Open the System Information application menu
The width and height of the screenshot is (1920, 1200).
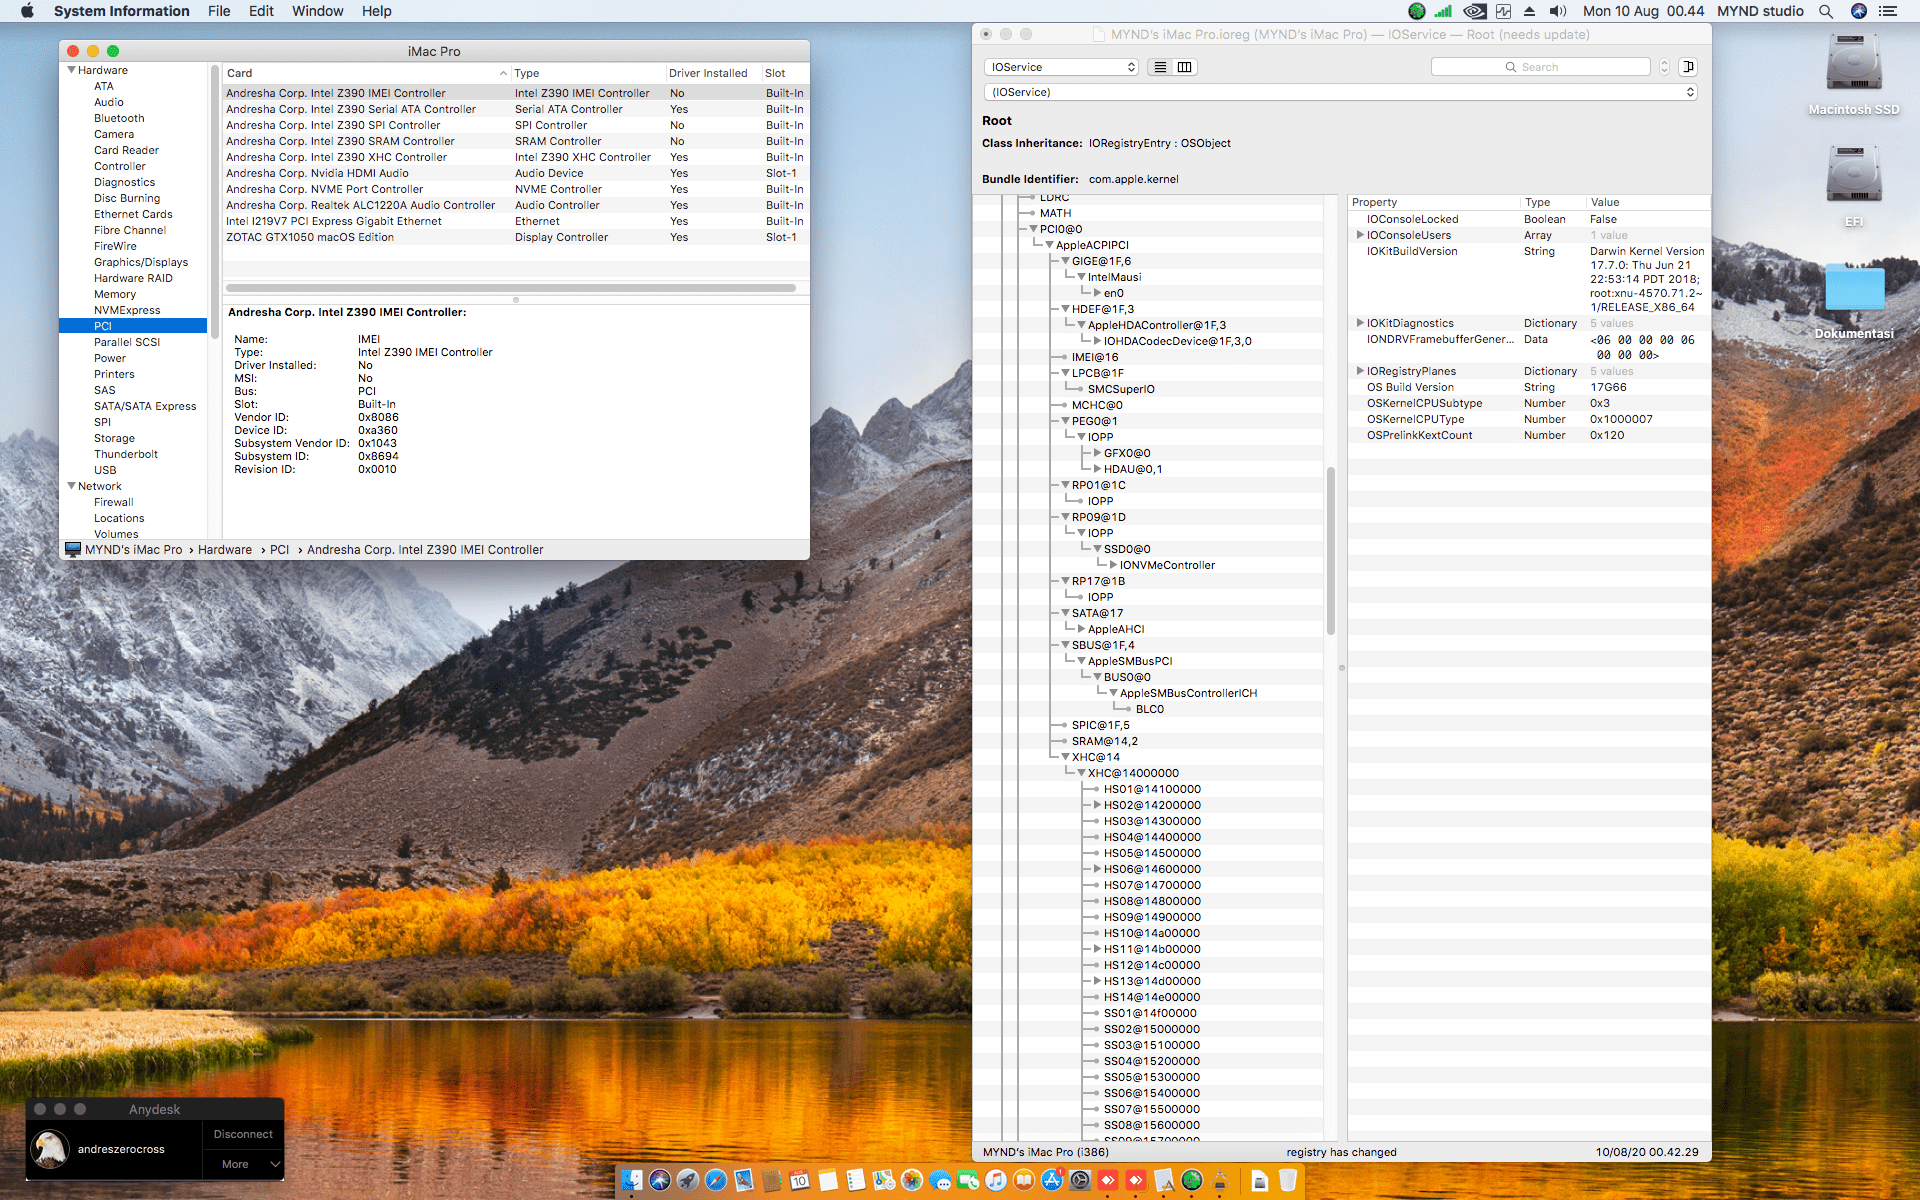[x=121, y=11]
